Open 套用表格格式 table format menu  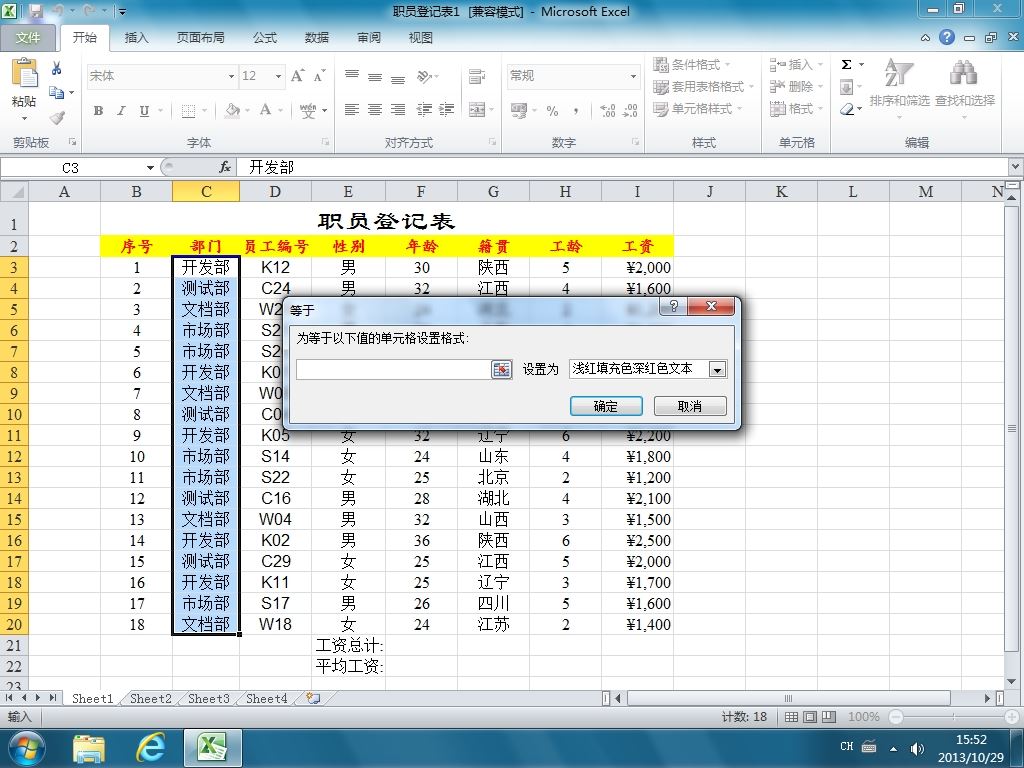pyautogui.click(x=703, y=86)
